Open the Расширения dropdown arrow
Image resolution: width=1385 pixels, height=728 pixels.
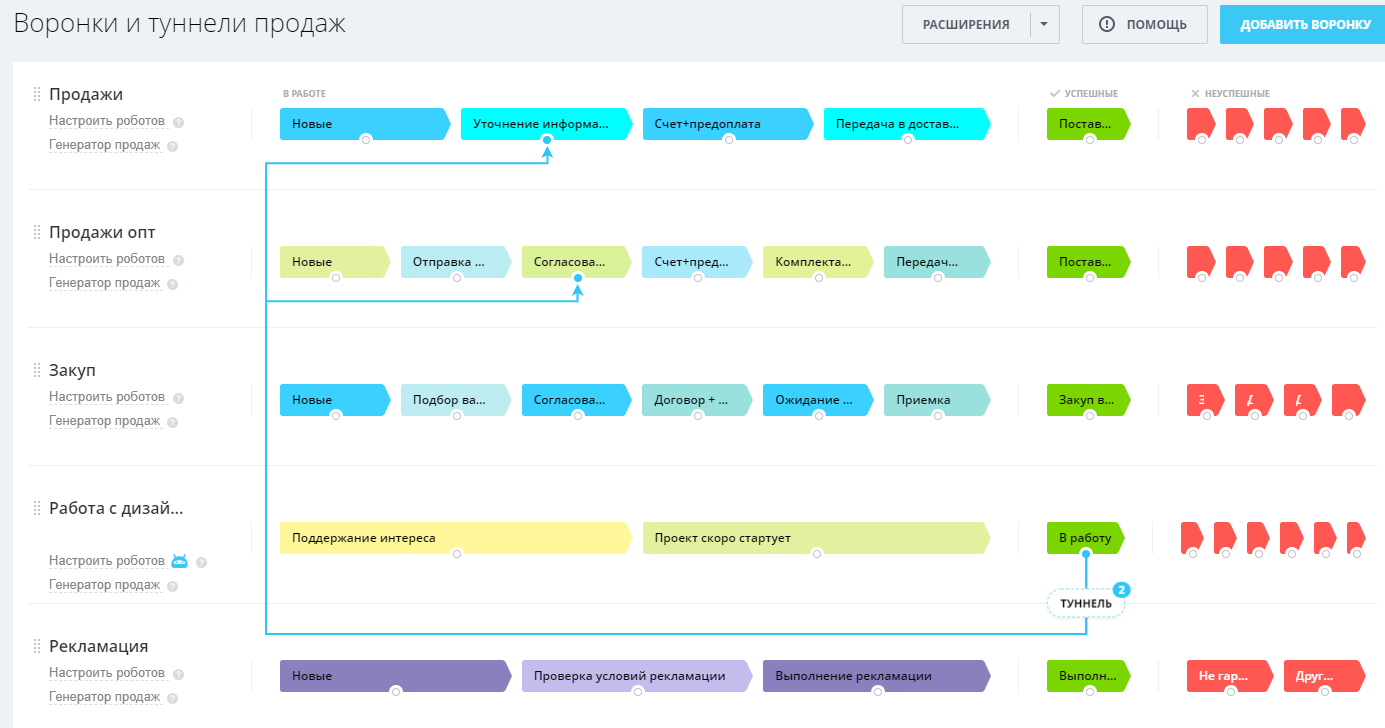[x=1044, y=25]
